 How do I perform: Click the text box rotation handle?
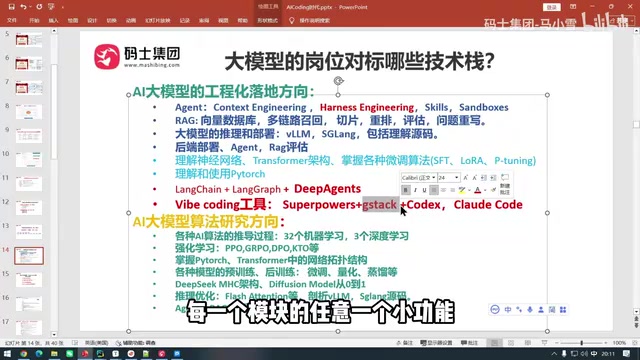338,81
